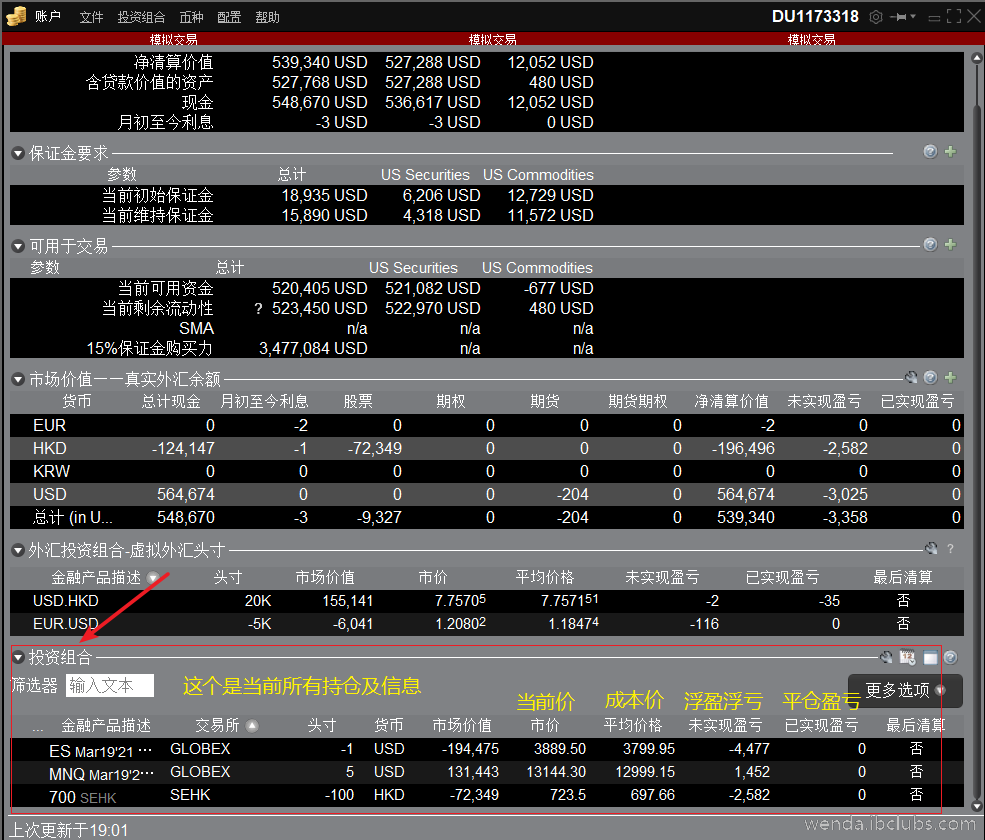Open the gear settings icon beside DU1173318
Image resolution: width=985 pixels, height=840 pixels.
click(876, 17)
